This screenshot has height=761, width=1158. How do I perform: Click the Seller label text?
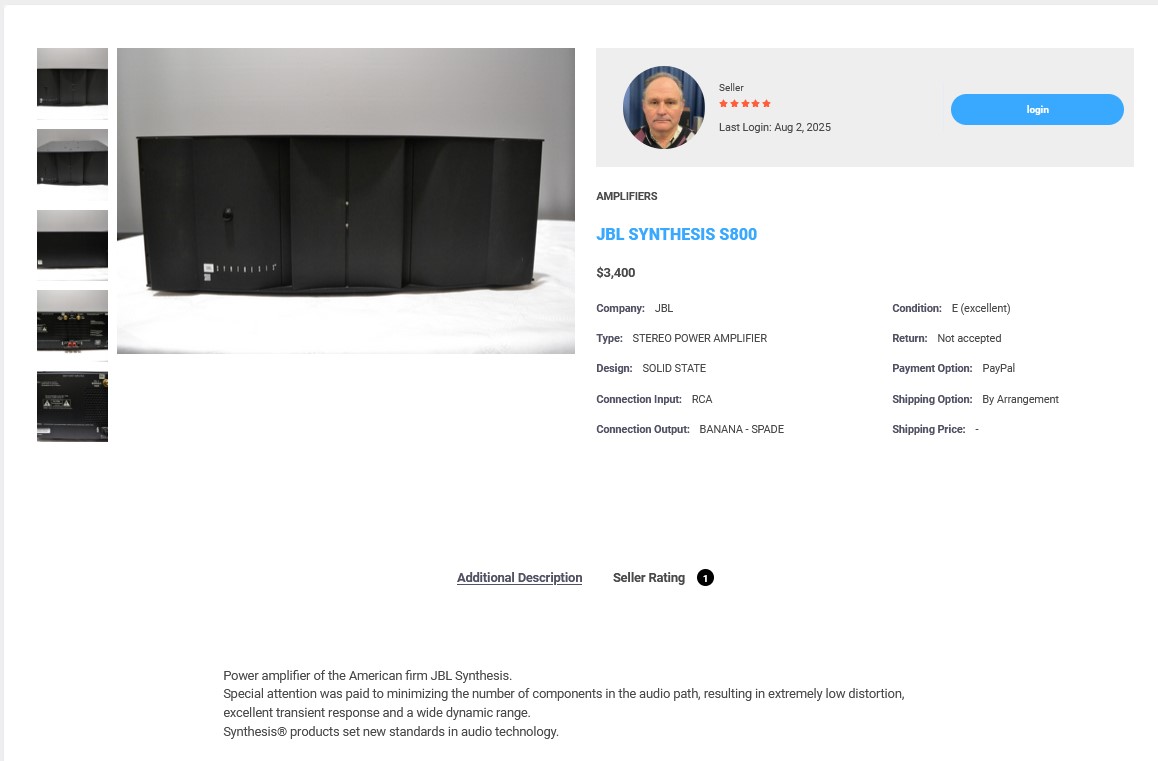tap(731, 87)
